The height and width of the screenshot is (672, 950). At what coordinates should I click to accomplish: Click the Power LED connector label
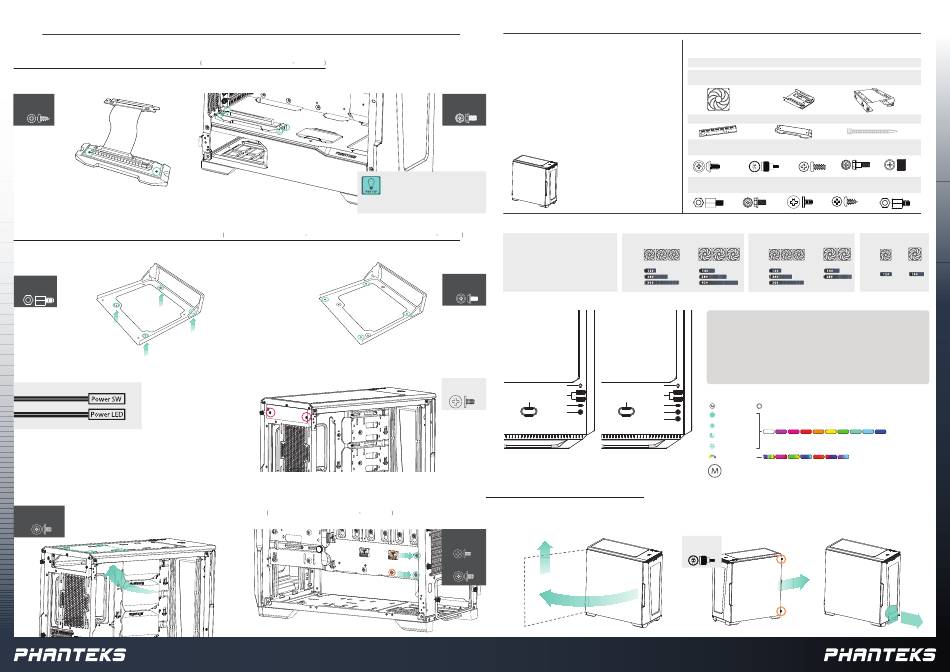click(x=107, y=414)
